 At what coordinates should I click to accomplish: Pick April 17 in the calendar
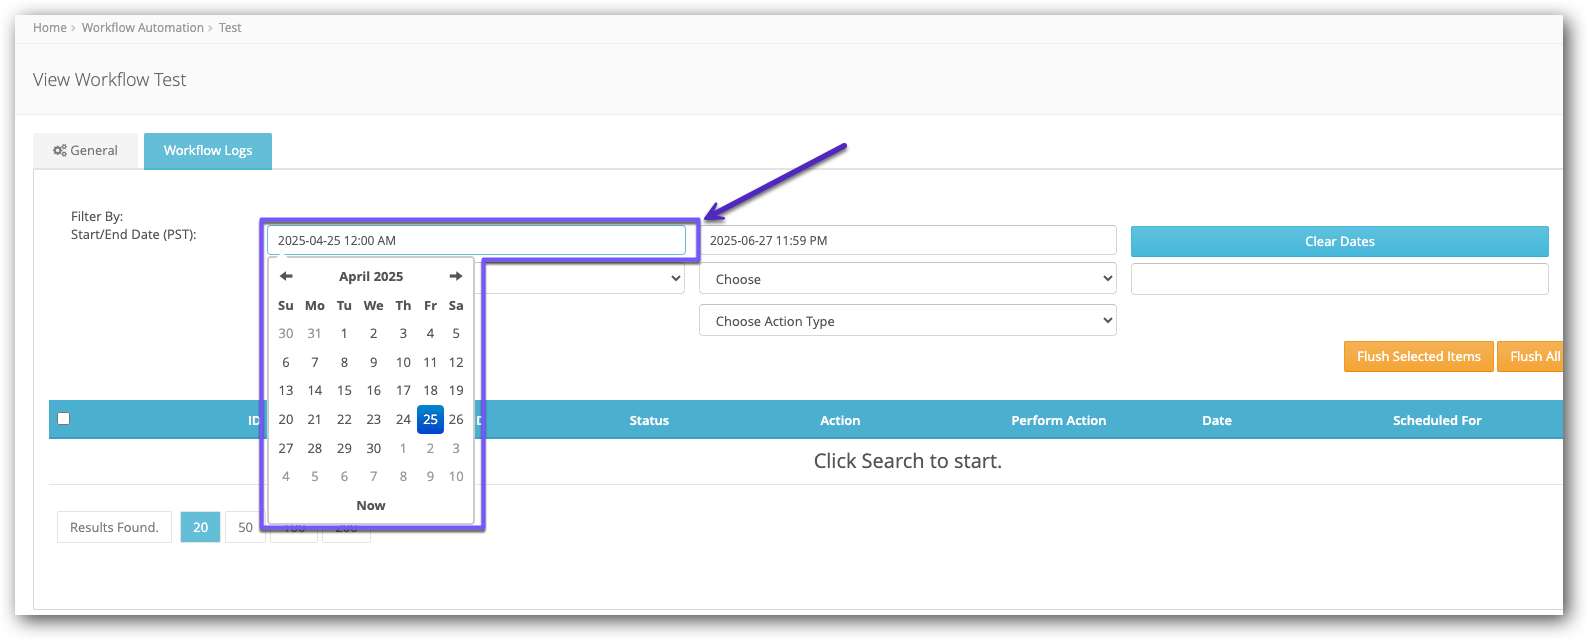click(x=403, y=390)
